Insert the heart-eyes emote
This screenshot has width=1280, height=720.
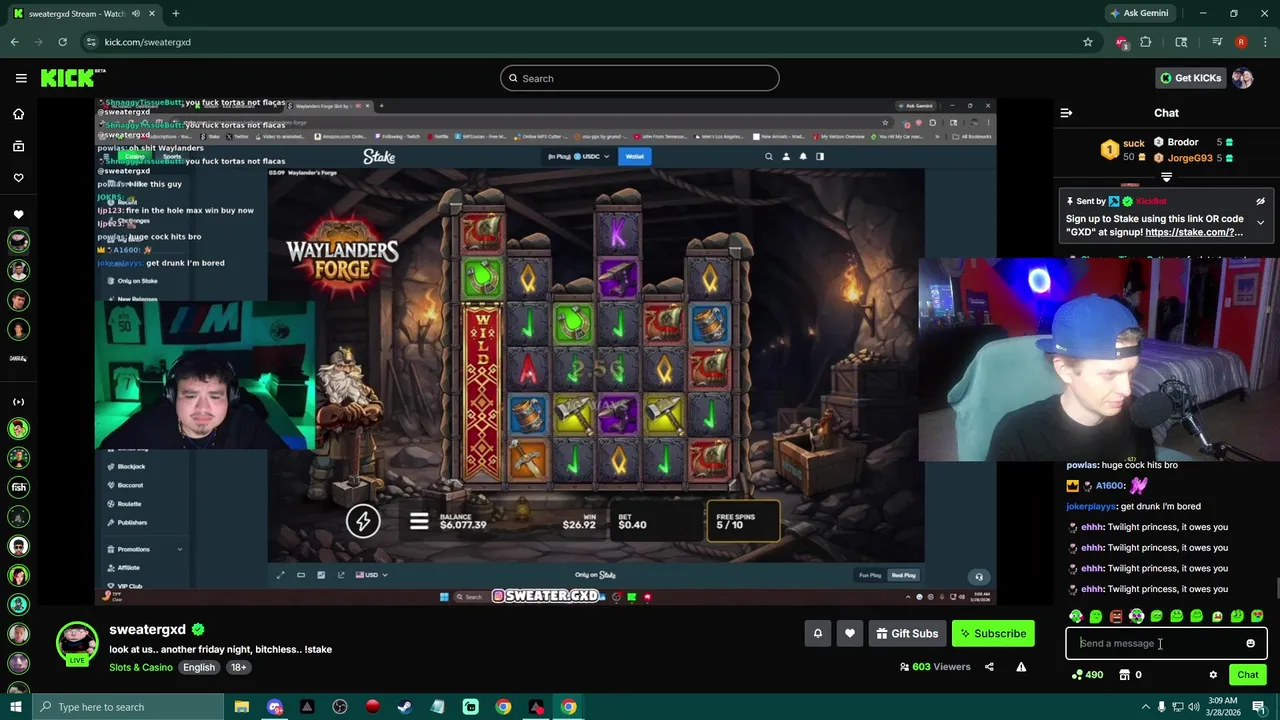1257,616
